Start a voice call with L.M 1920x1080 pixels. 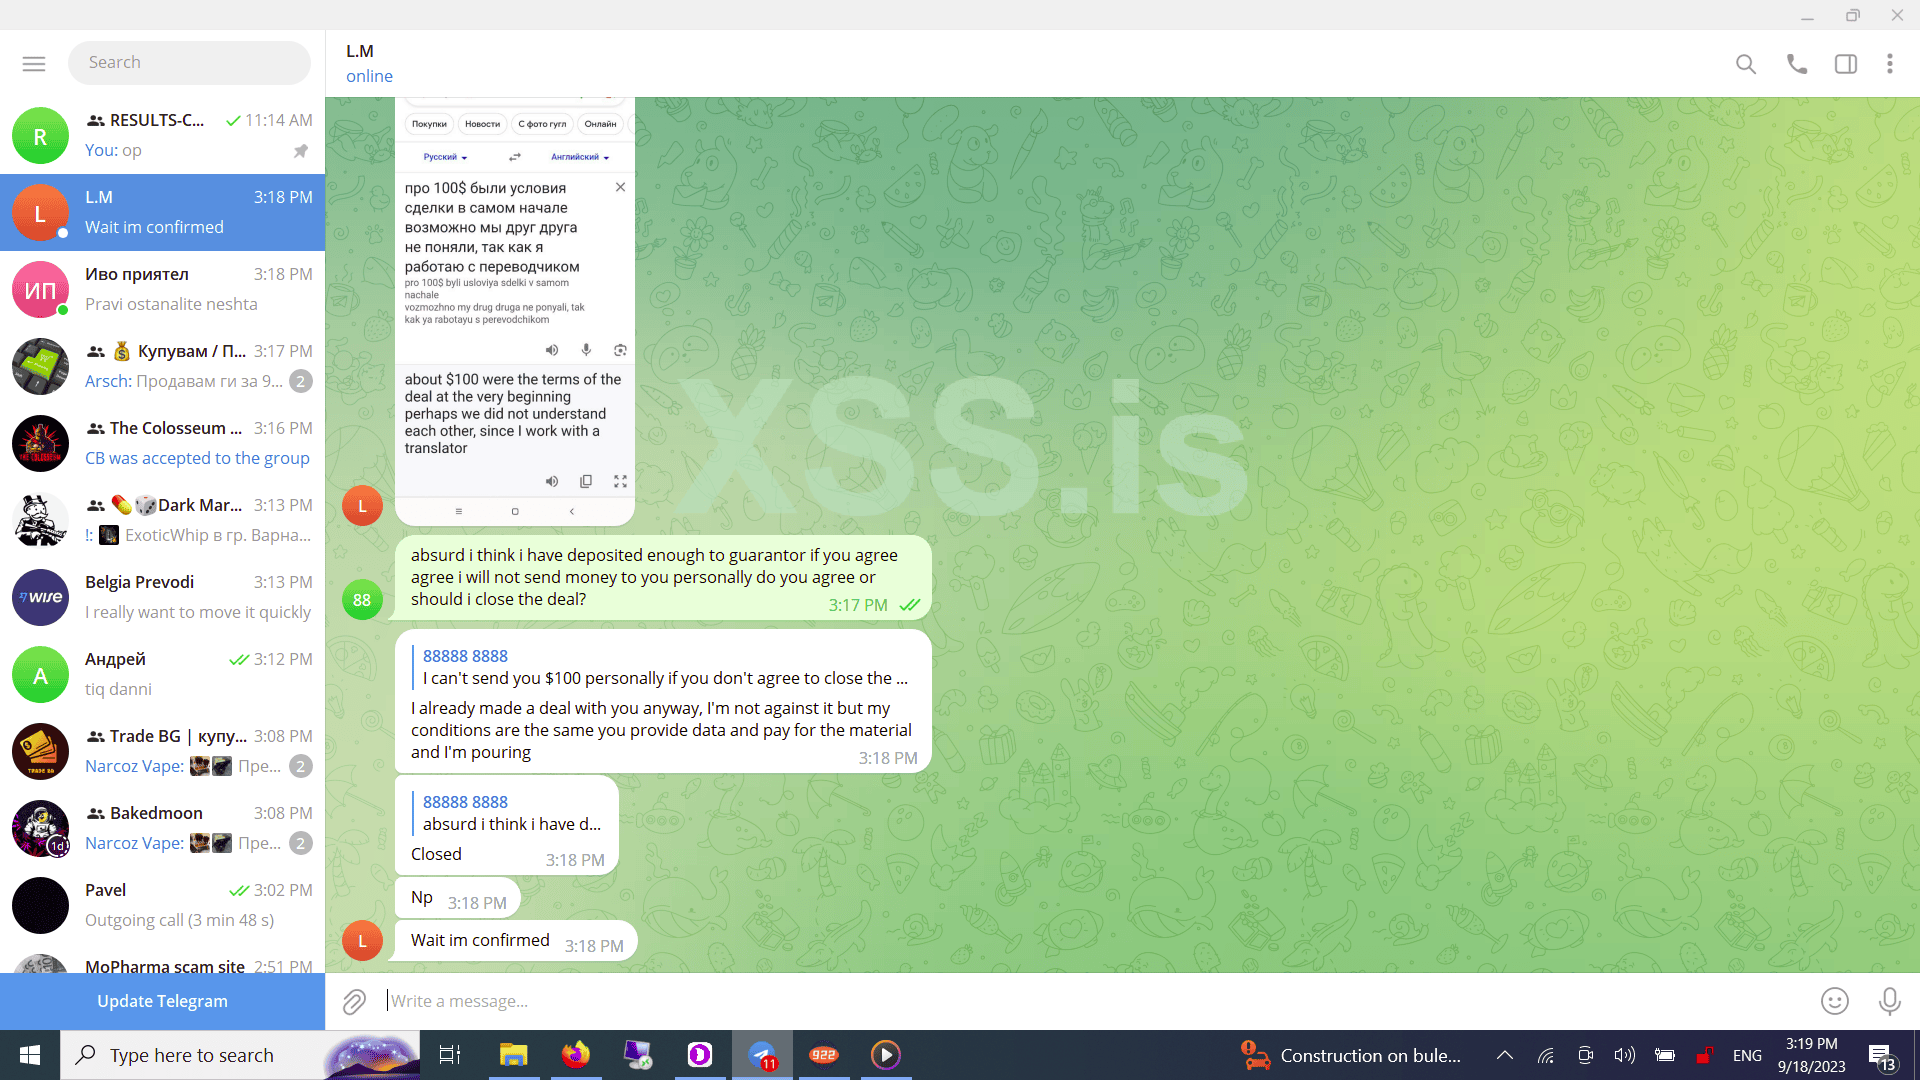[1796, 64]
